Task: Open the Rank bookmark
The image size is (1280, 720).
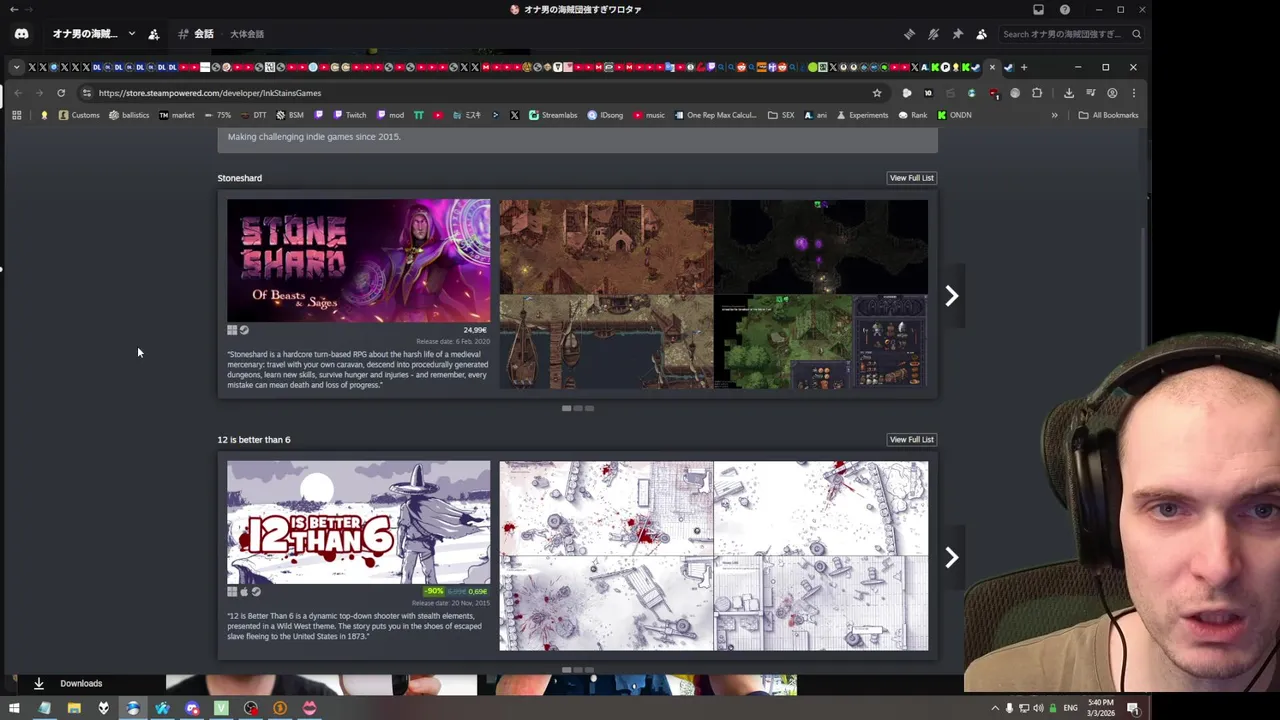Action: [x=912, y=115]
